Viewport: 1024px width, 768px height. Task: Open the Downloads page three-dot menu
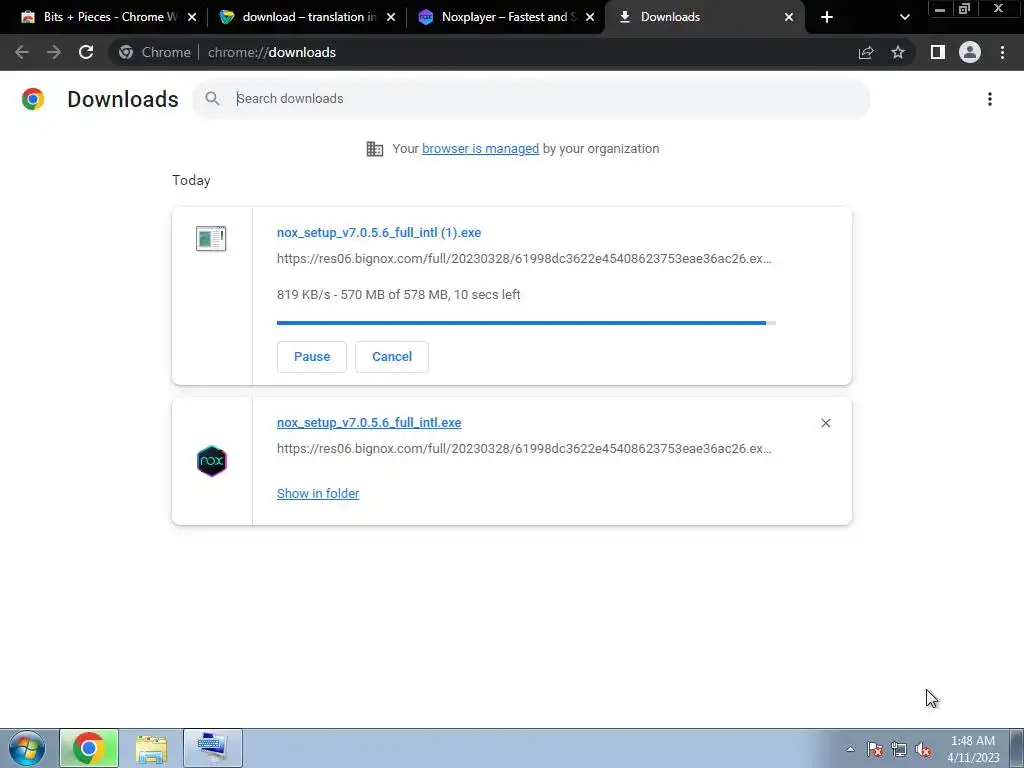pyautogui.click(x=990, y=99)
